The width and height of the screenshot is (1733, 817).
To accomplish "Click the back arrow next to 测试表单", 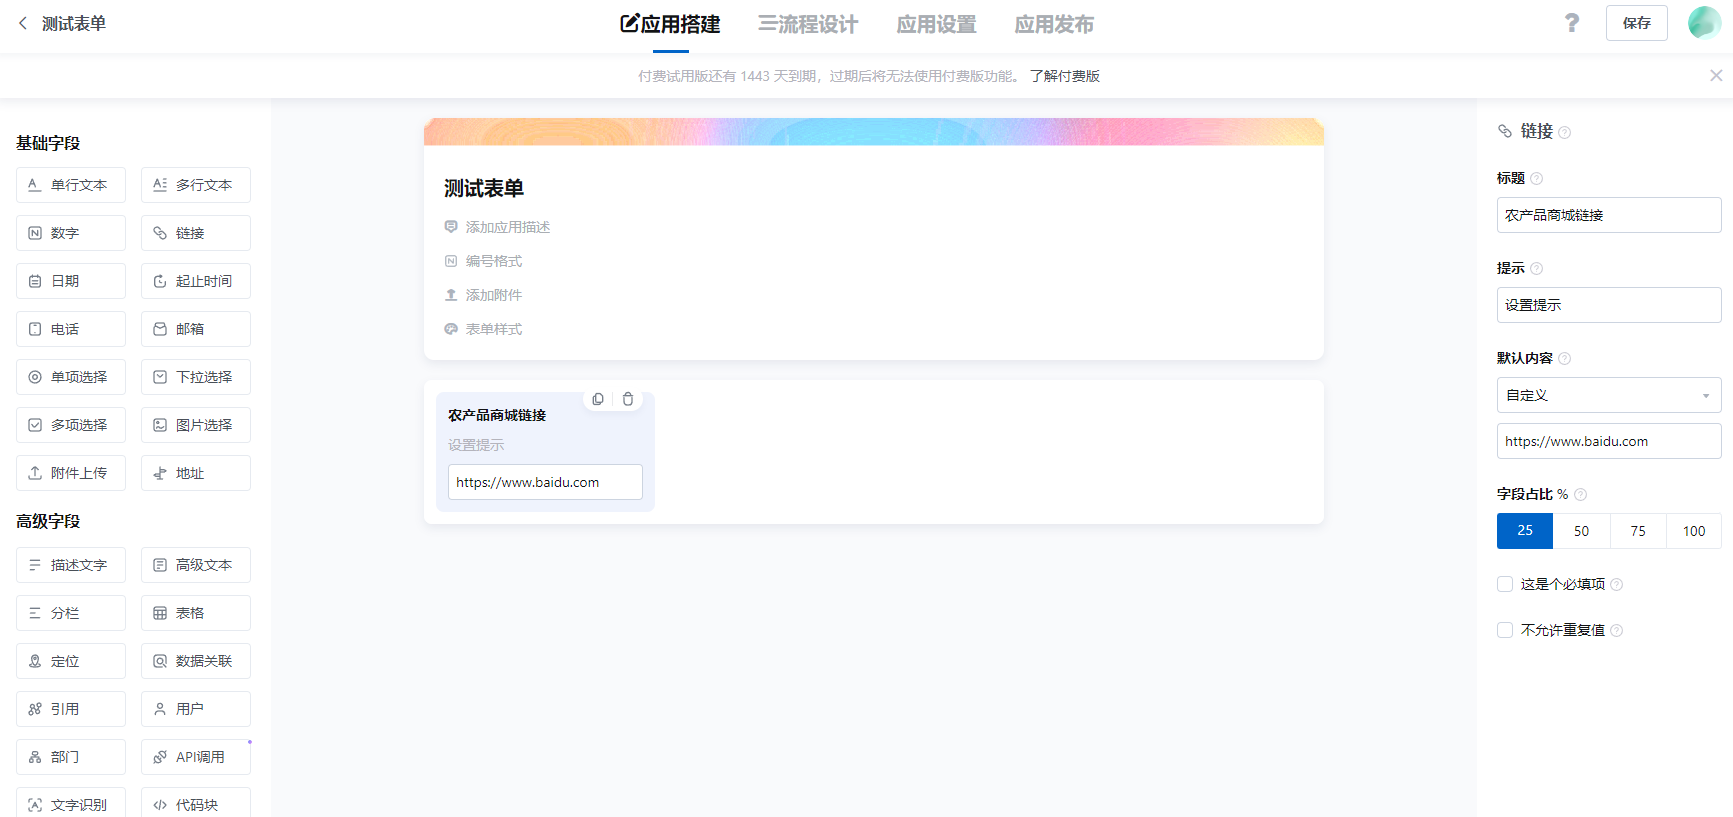I will coord(23,23).
